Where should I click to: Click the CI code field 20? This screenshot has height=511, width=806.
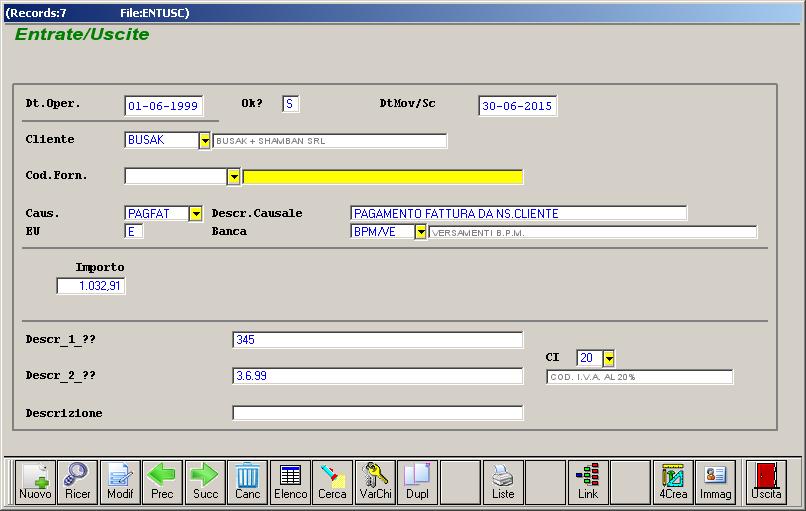590,358
